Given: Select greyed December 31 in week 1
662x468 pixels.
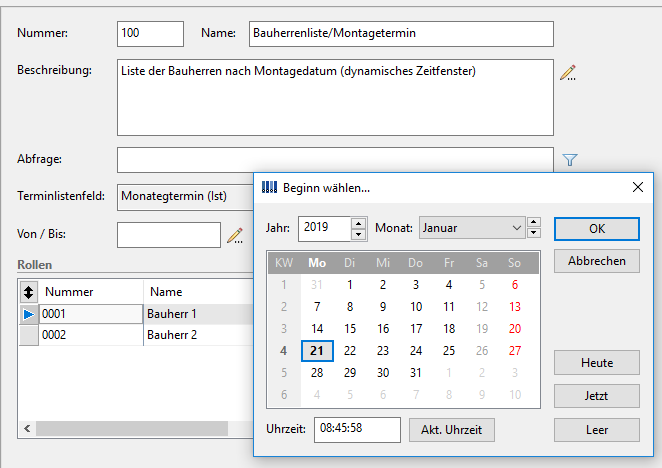Looking at the screenshot, I should pos(317,285).
